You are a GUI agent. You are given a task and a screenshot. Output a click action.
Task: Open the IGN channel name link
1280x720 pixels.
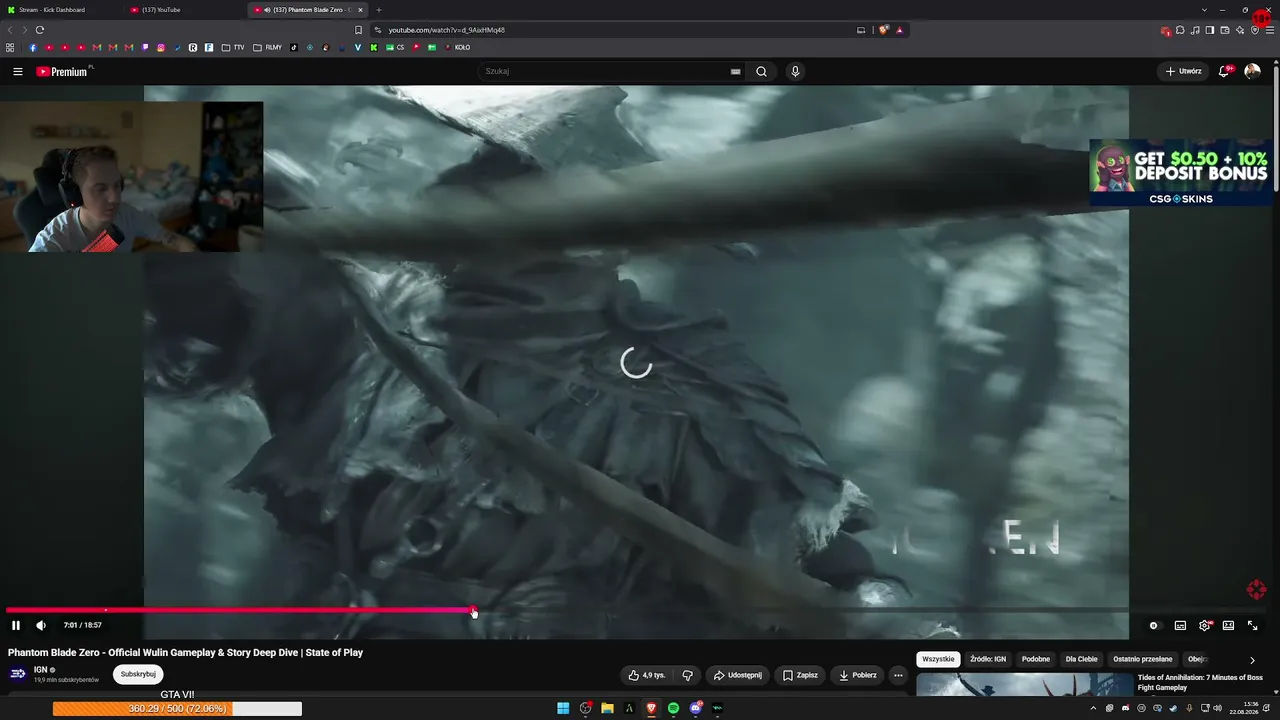click(x=41, y=670)
